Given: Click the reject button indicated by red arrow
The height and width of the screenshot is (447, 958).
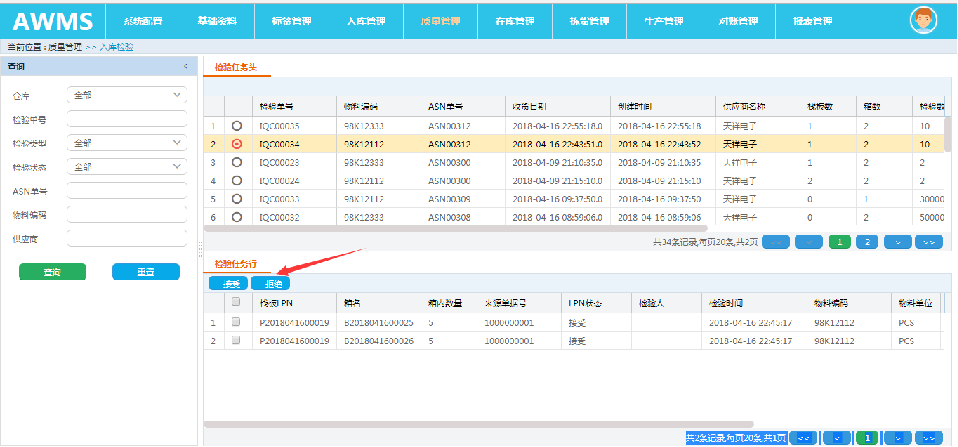Looking at the screenshot, I should (x=267, y=284).
